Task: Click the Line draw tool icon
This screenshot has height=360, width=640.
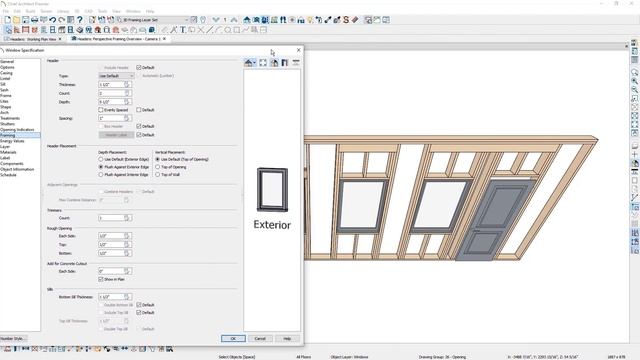Action: pyautogui.click(x=209, y=30)
